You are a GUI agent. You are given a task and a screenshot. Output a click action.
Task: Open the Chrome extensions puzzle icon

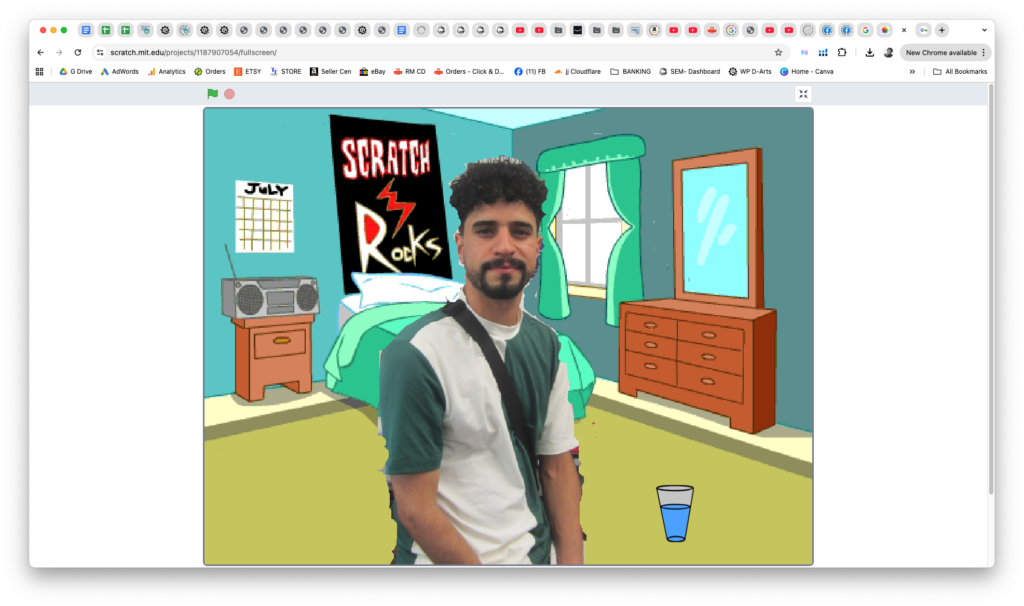pos(842,52)
